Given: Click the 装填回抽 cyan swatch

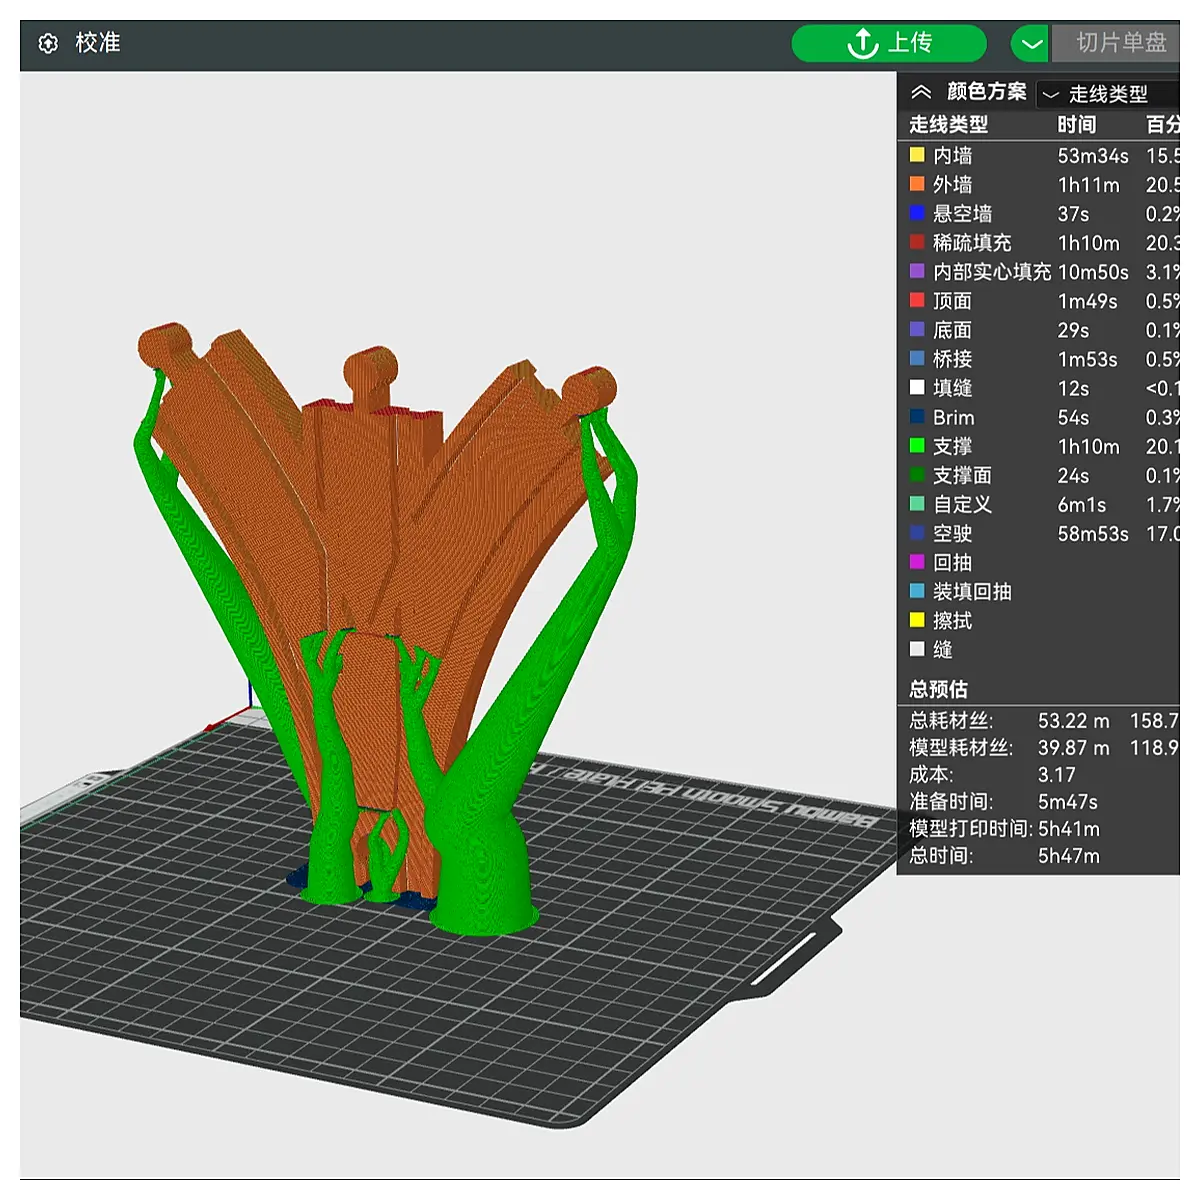Looking at the screenshot, I should pyautogui.click(x=917, y=591).
